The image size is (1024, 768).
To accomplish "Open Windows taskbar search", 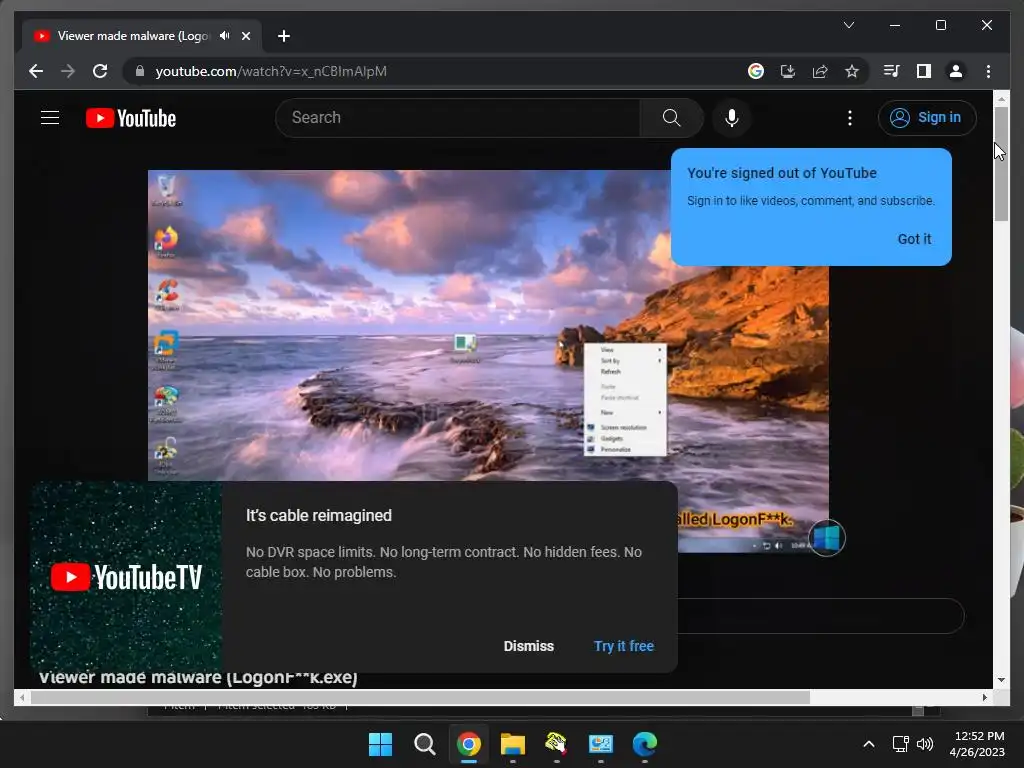I will (424, 744).
